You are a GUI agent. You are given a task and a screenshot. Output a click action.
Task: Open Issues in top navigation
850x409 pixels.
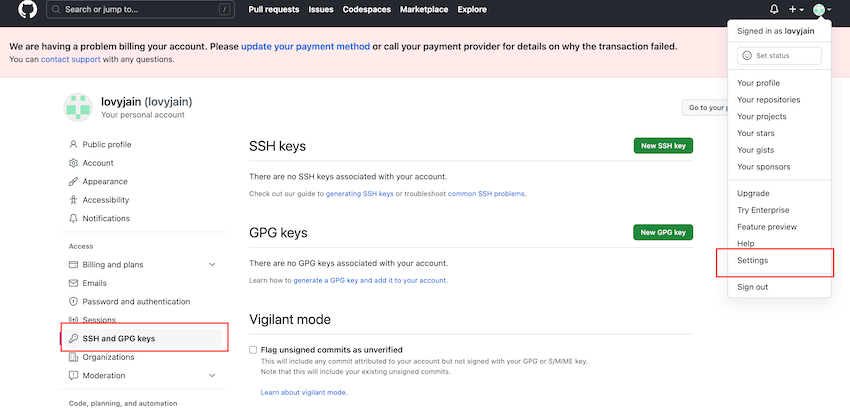(321, 9)
